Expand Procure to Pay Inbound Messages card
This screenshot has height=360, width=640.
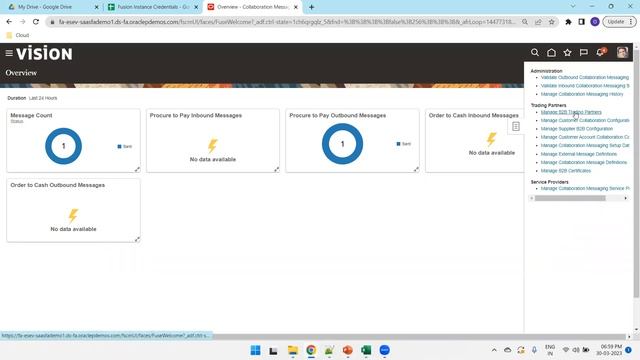tap(277, 169)
